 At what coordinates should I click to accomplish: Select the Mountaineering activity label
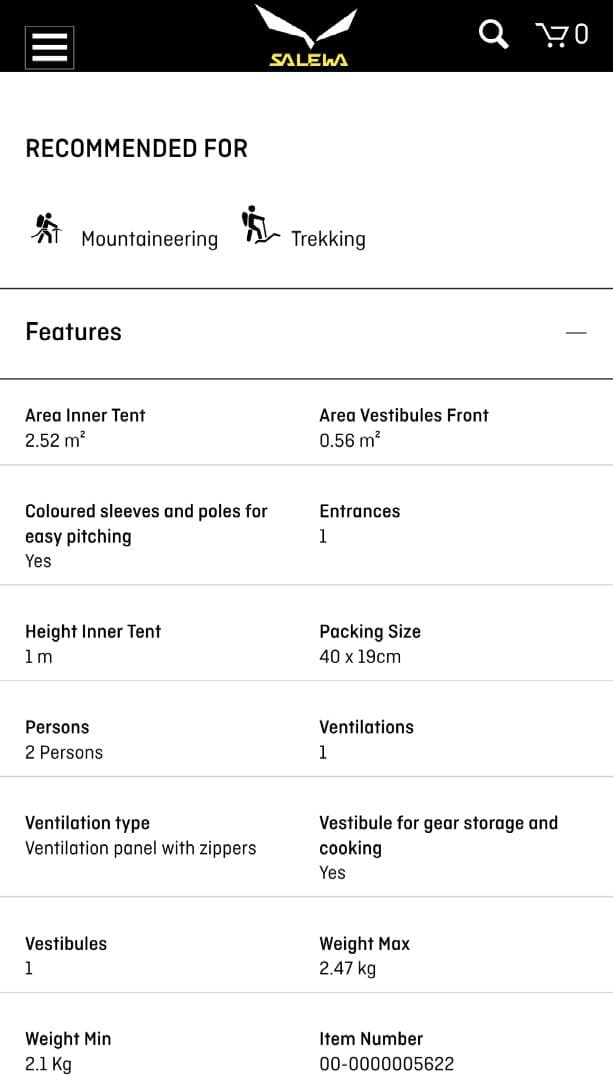click(149, 239)
